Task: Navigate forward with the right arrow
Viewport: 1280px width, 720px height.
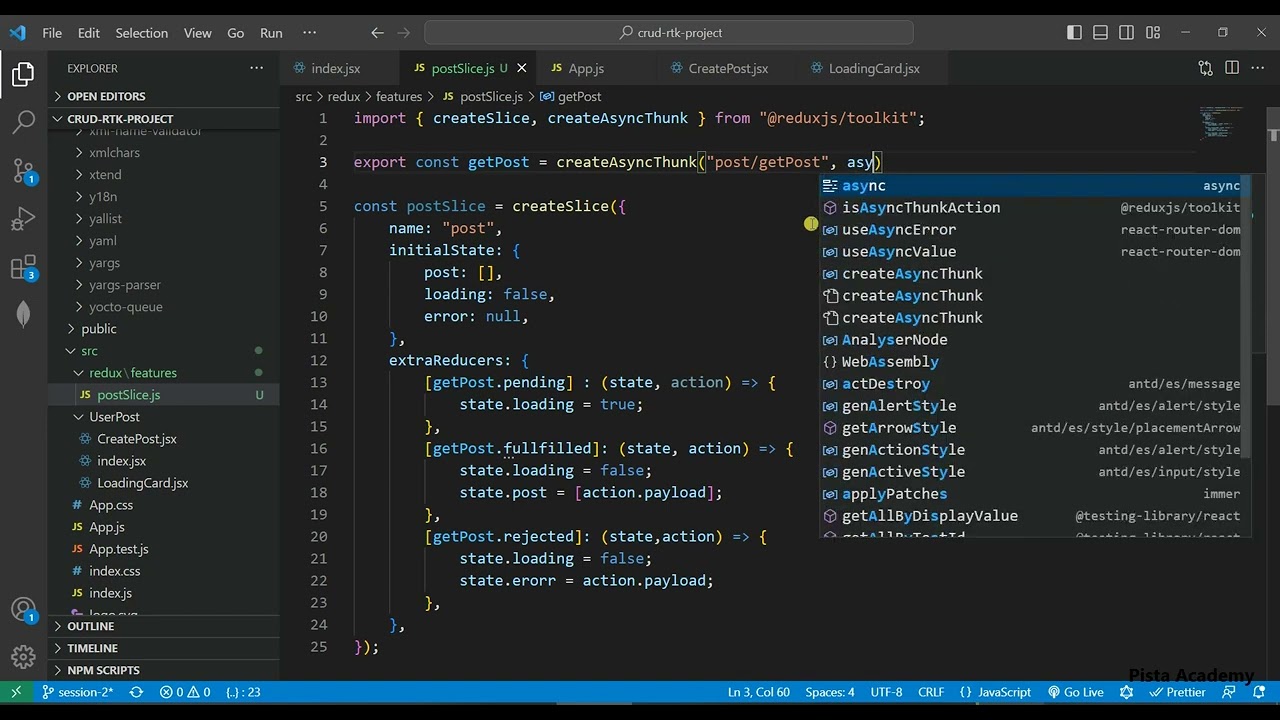Action: pos(405,33)
